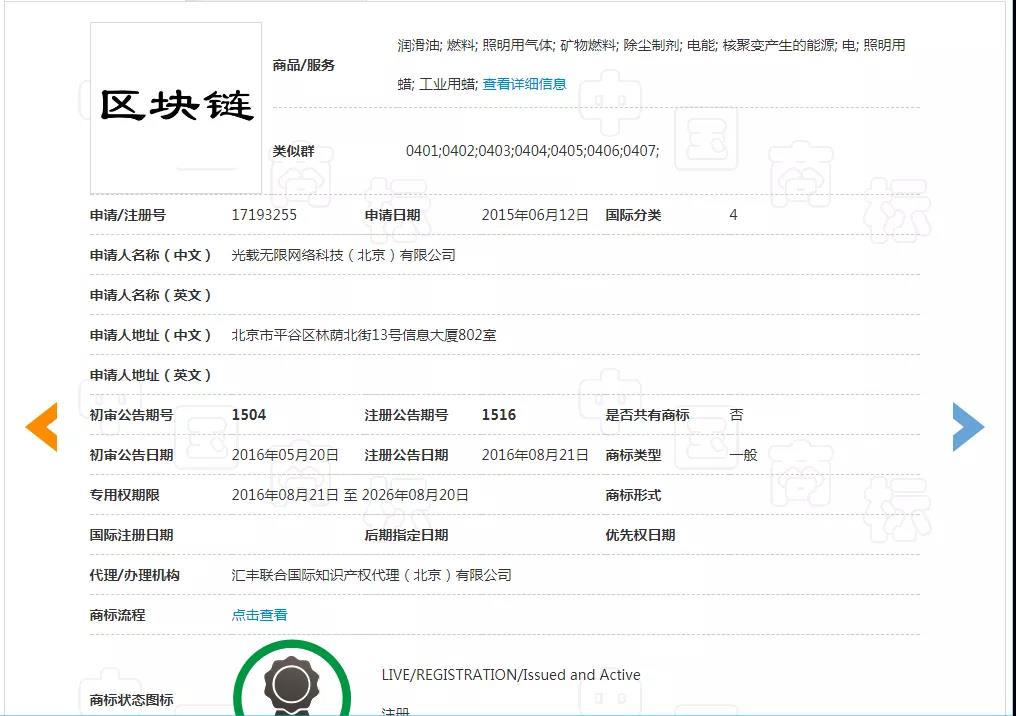The image size is (1016, 716).
Task: Click the 商标流程 label
Action: [117, 615]
